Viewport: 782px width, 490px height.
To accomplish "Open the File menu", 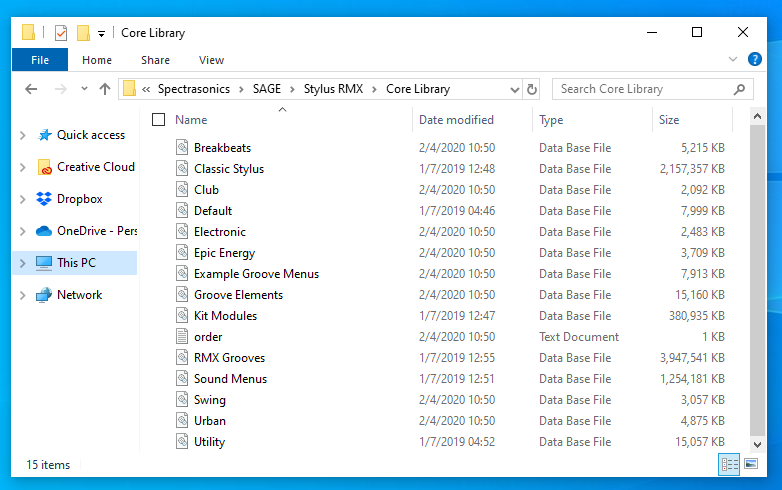I will tap(40, 60).
